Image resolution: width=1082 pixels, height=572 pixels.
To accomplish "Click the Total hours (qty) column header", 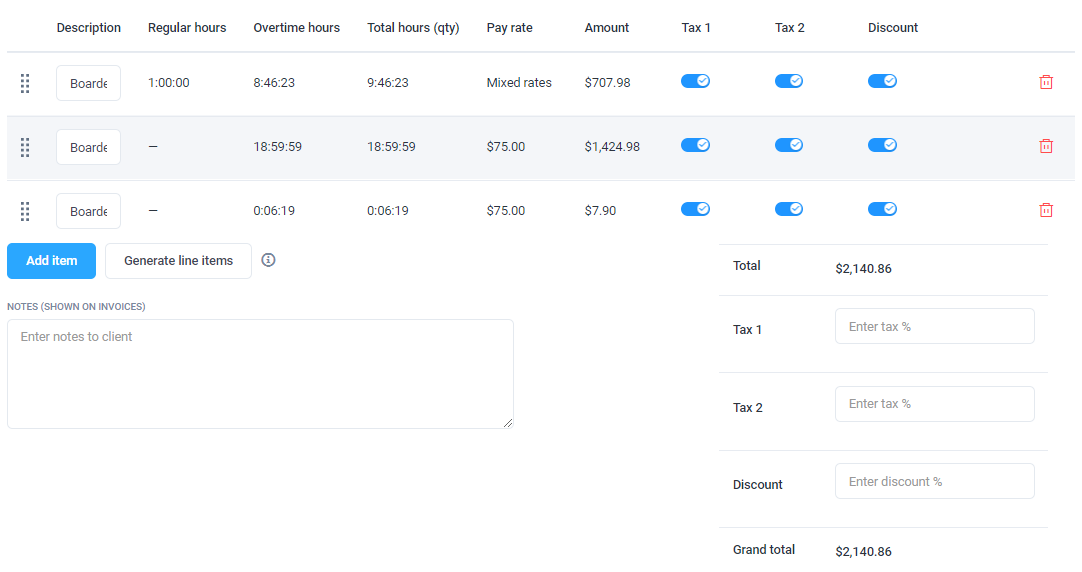I will click(413, 28).
